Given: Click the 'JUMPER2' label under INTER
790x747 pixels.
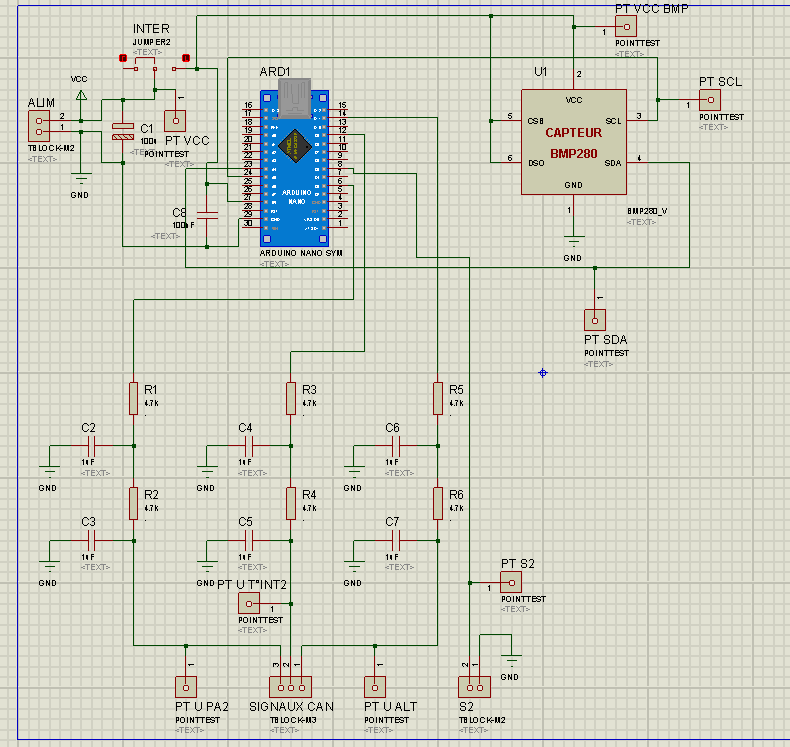Looking at the screenshot, I should (152, 42).
